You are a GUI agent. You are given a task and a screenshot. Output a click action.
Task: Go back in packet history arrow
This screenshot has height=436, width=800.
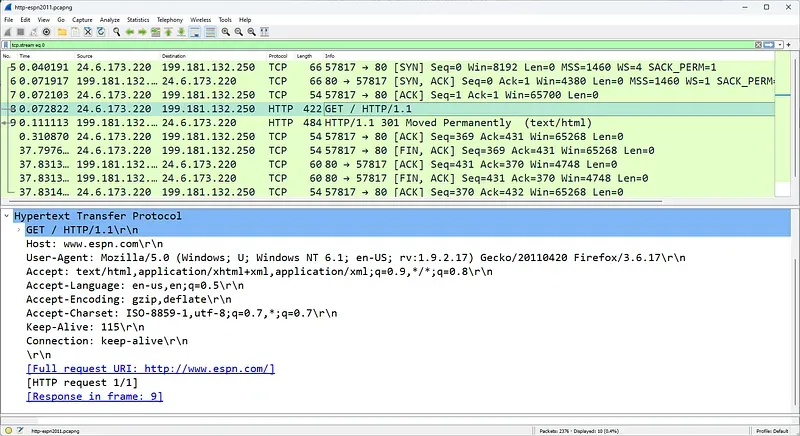(130, 32)
